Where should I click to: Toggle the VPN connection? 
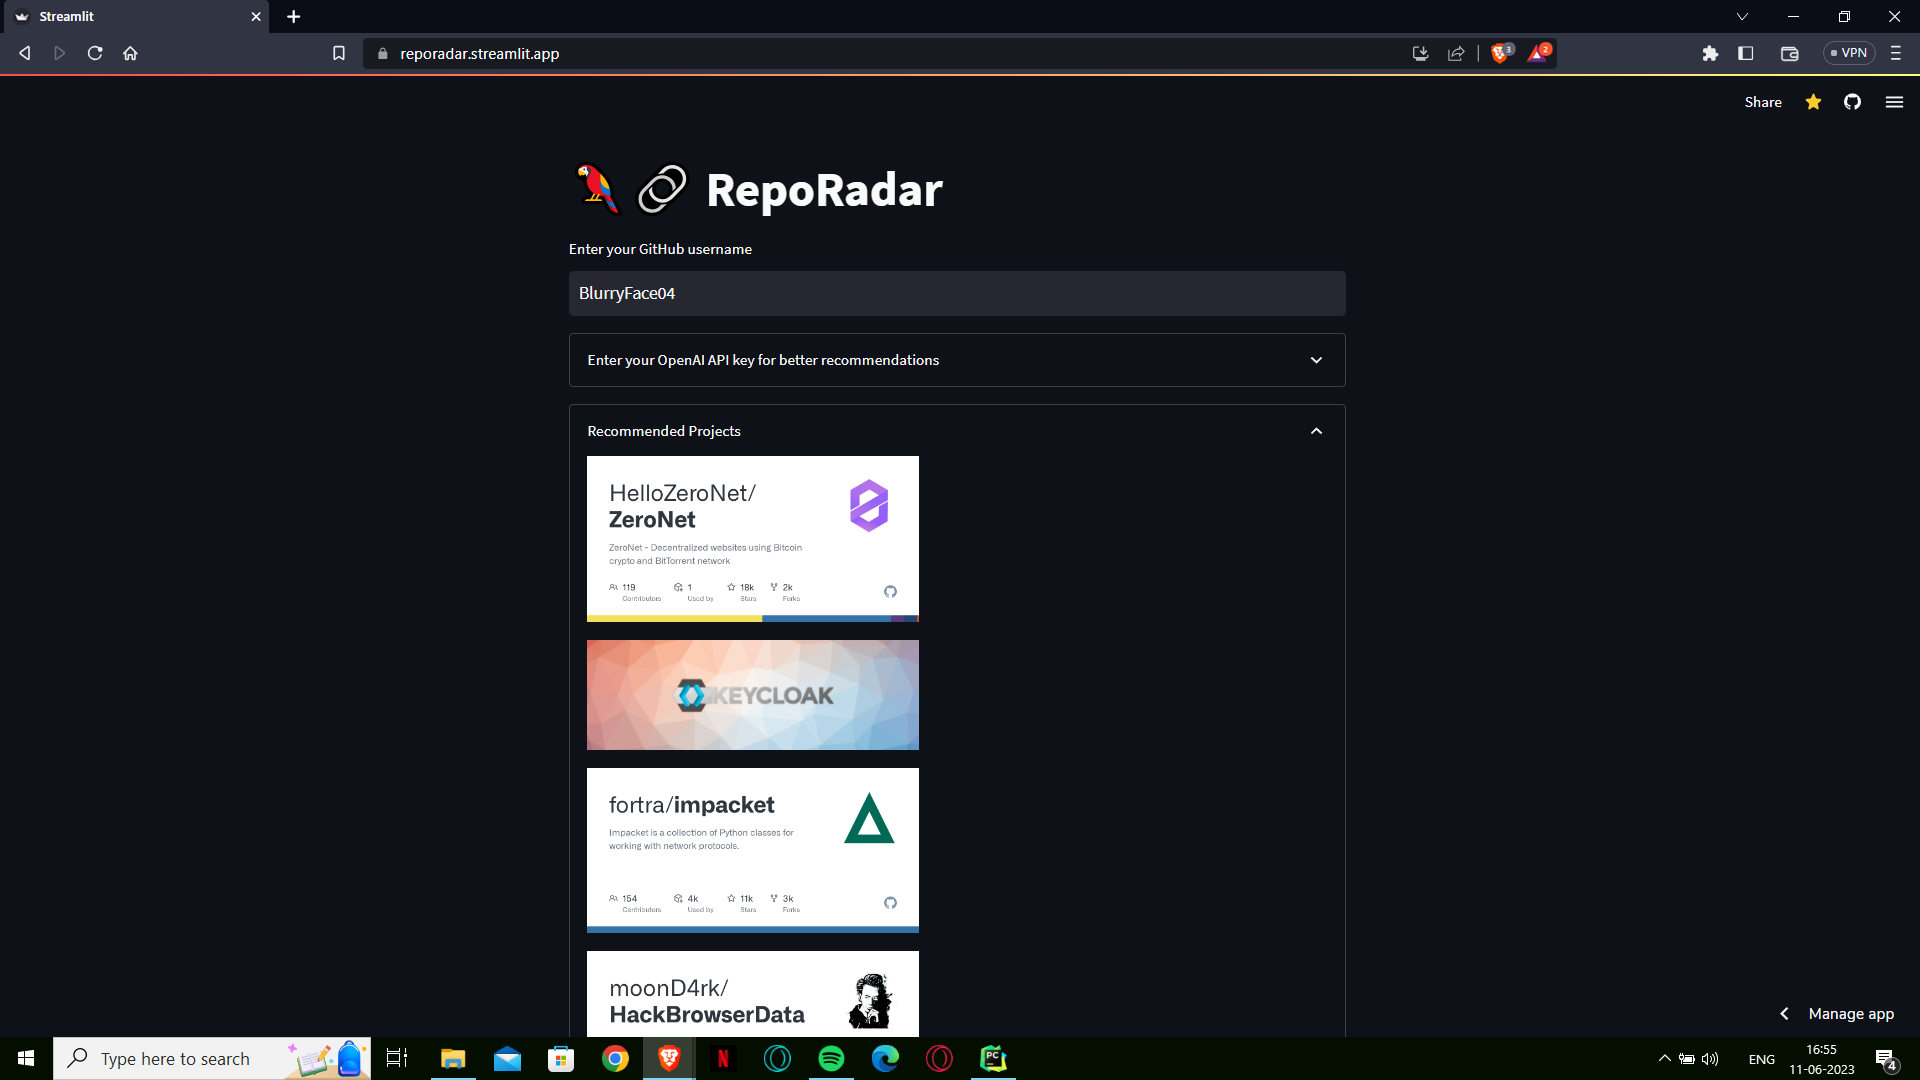1849,52
